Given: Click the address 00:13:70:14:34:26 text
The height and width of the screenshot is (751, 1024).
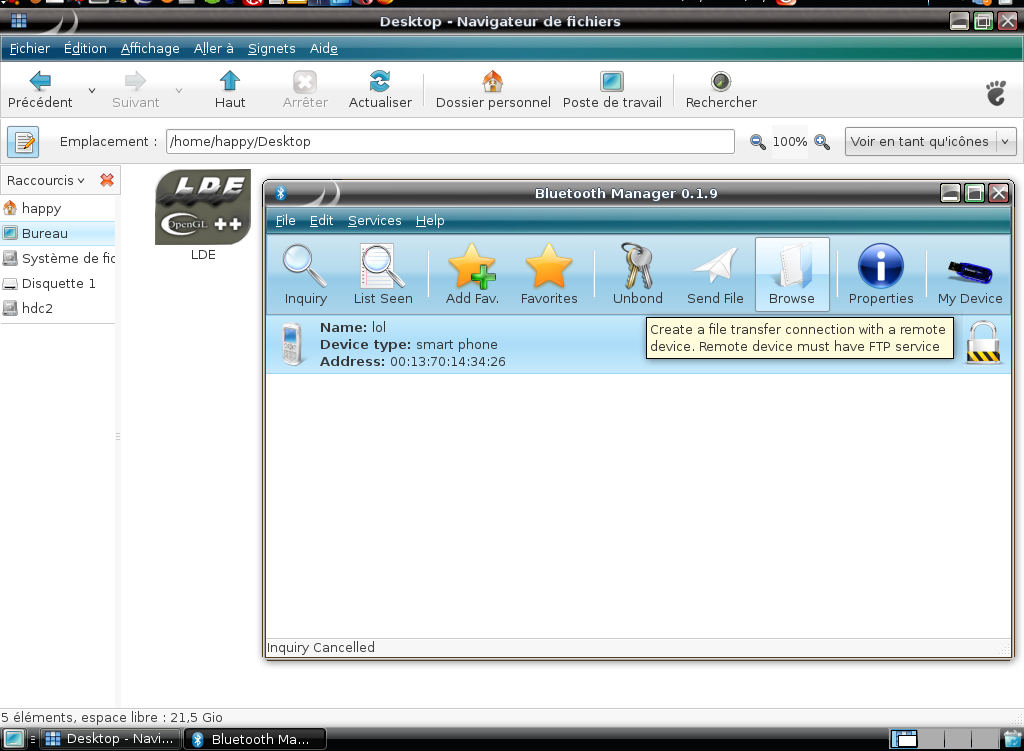Looking at the screenshot, I should tap(448, 362).
